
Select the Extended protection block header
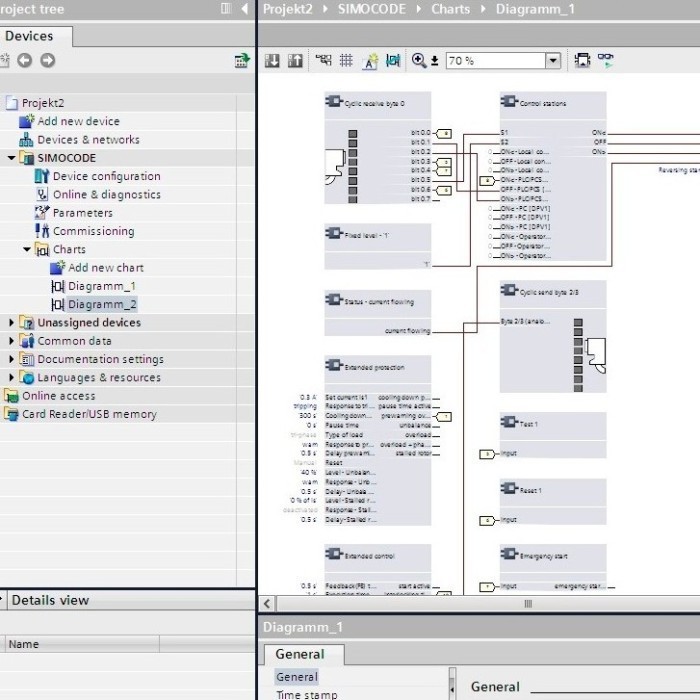tap(377, 367)
